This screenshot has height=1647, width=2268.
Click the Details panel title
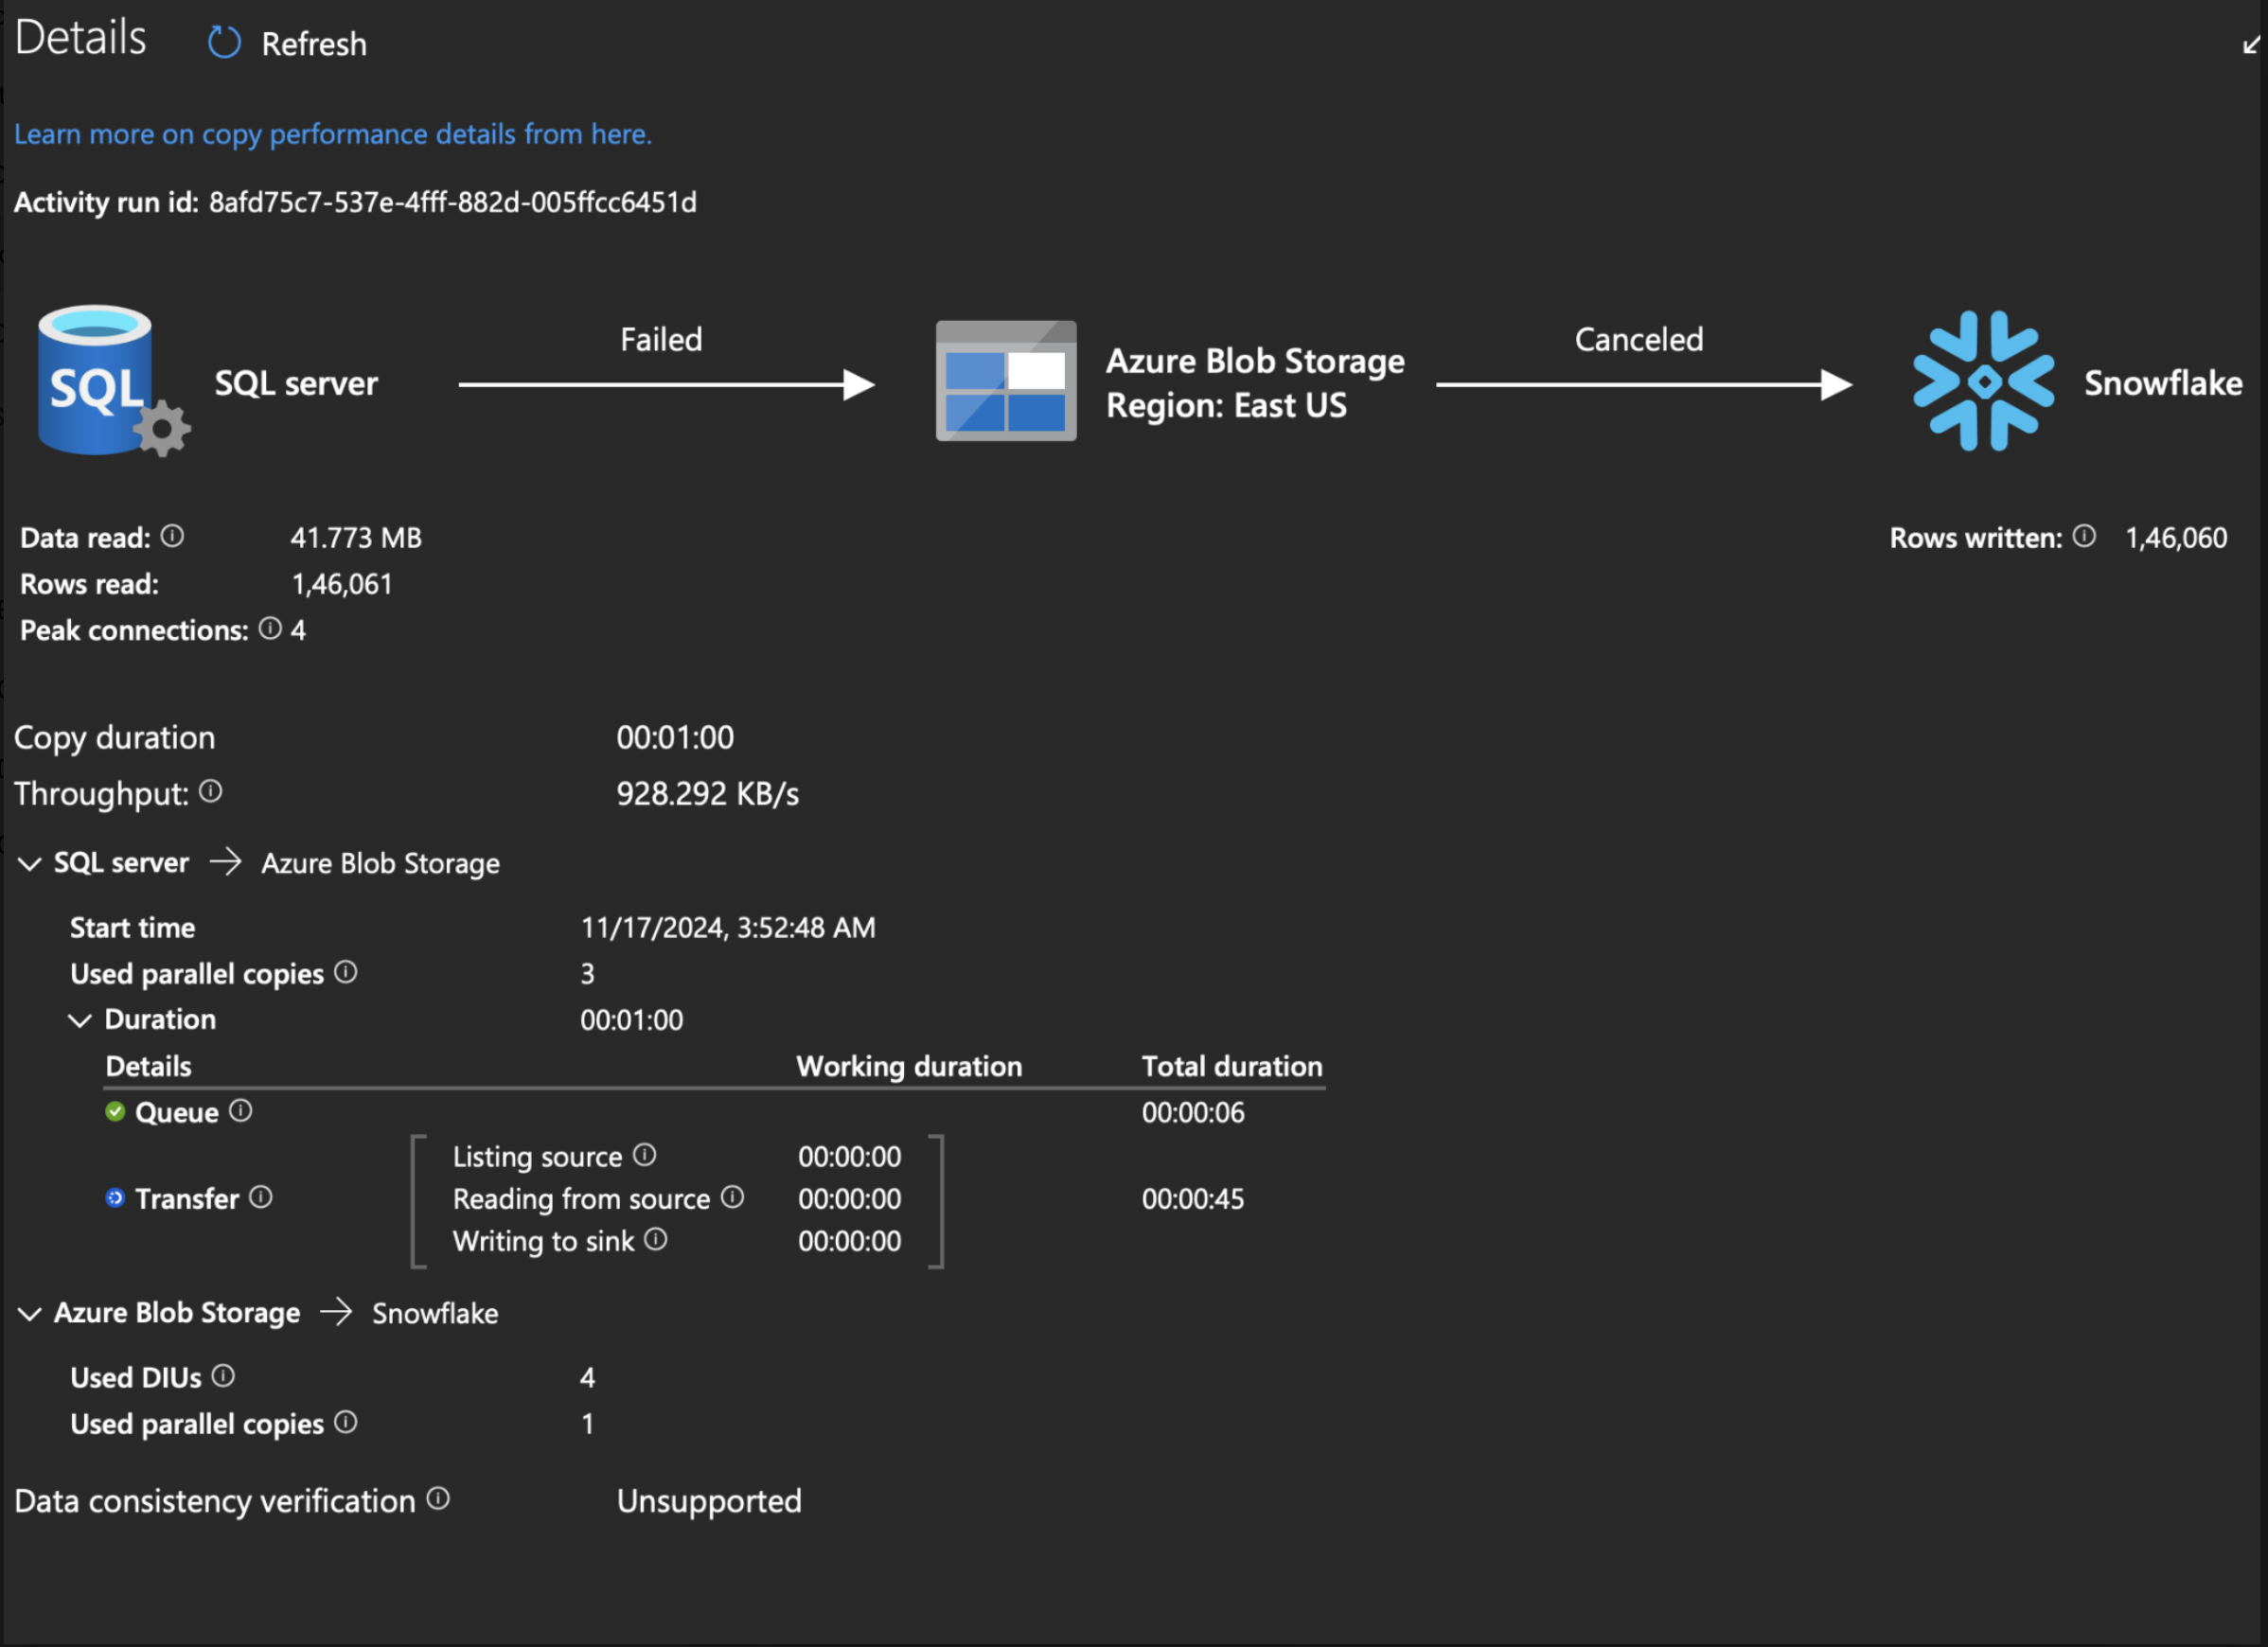click(80, 37)
